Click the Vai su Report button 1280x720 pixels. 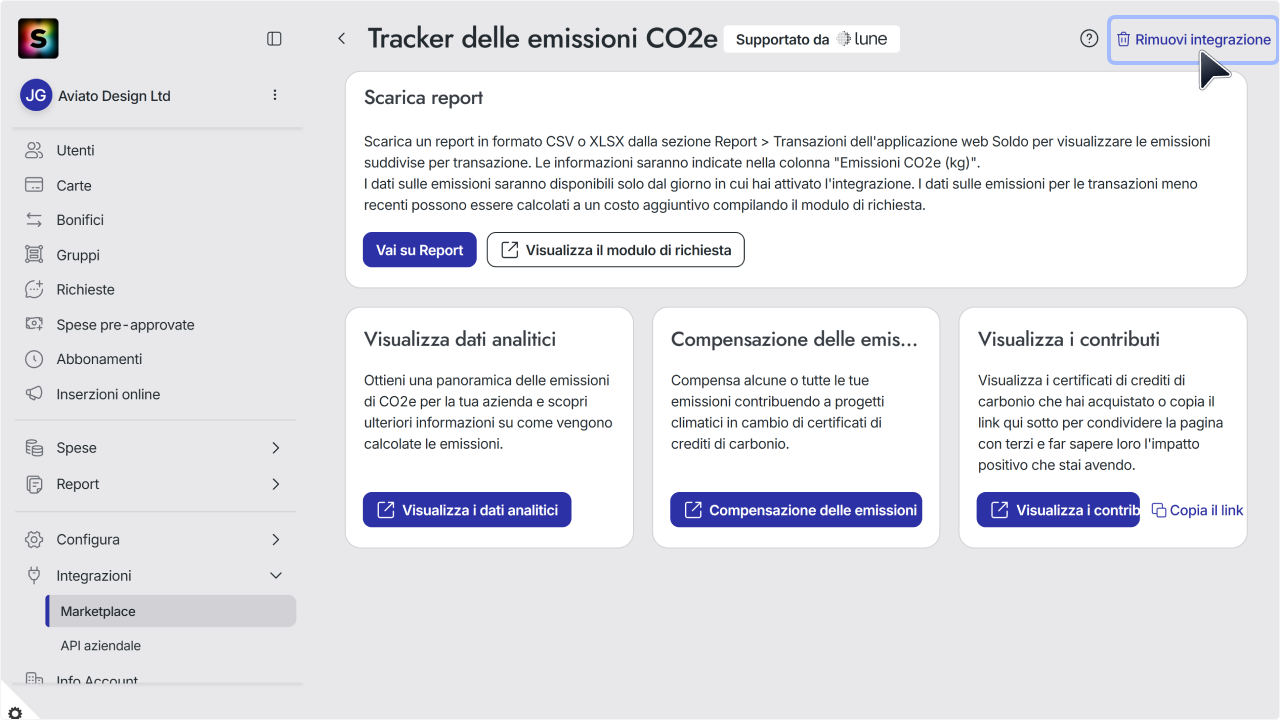coord(419,250)
